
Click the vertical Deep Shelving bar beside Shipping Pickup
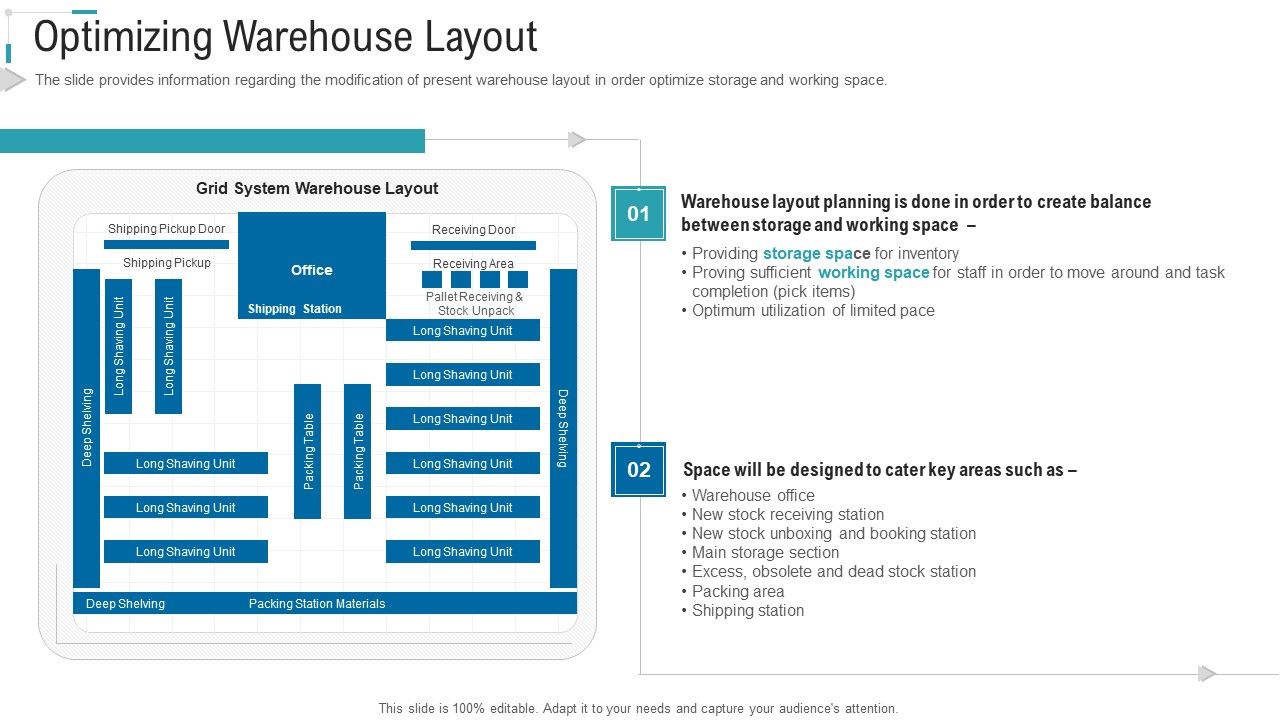click(87, 428)
